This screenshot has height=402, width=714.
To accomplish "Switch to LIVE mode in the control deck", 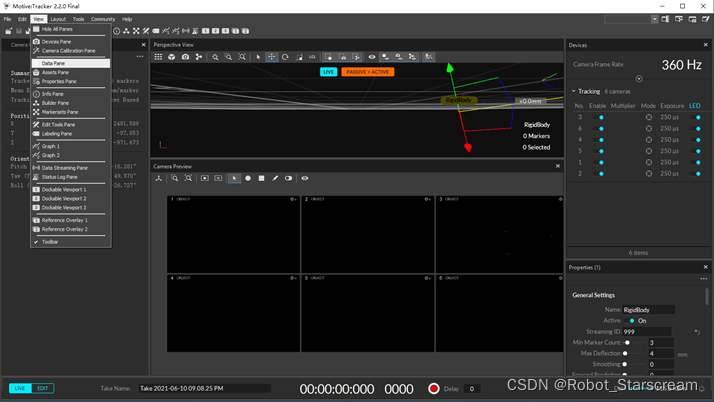I will coord(20,388).
